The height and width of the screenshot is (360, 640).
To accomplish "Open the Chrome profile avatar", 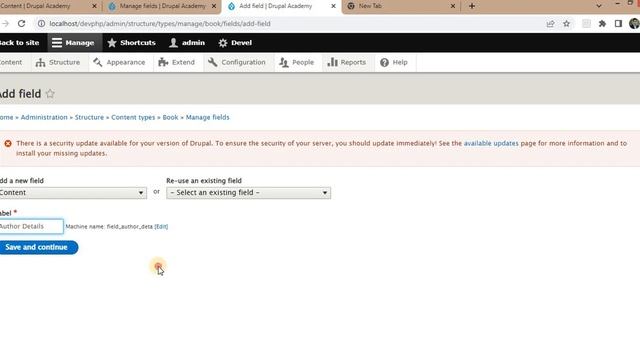I will (634, 24).
